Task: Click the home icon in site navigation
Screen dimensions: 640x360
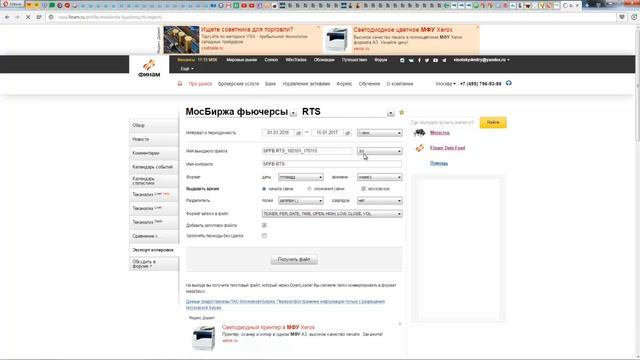Action: point(180,84)
